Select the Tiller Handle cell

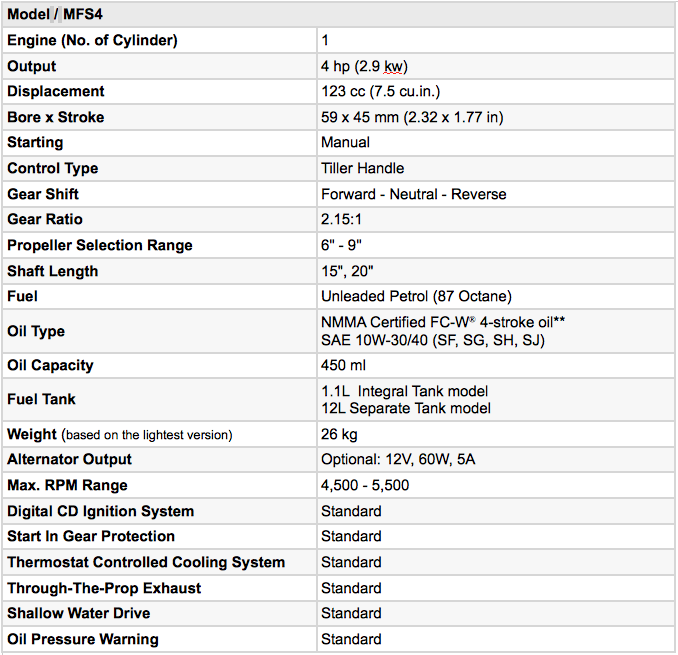pyautogui.click(x=362, y=168)
